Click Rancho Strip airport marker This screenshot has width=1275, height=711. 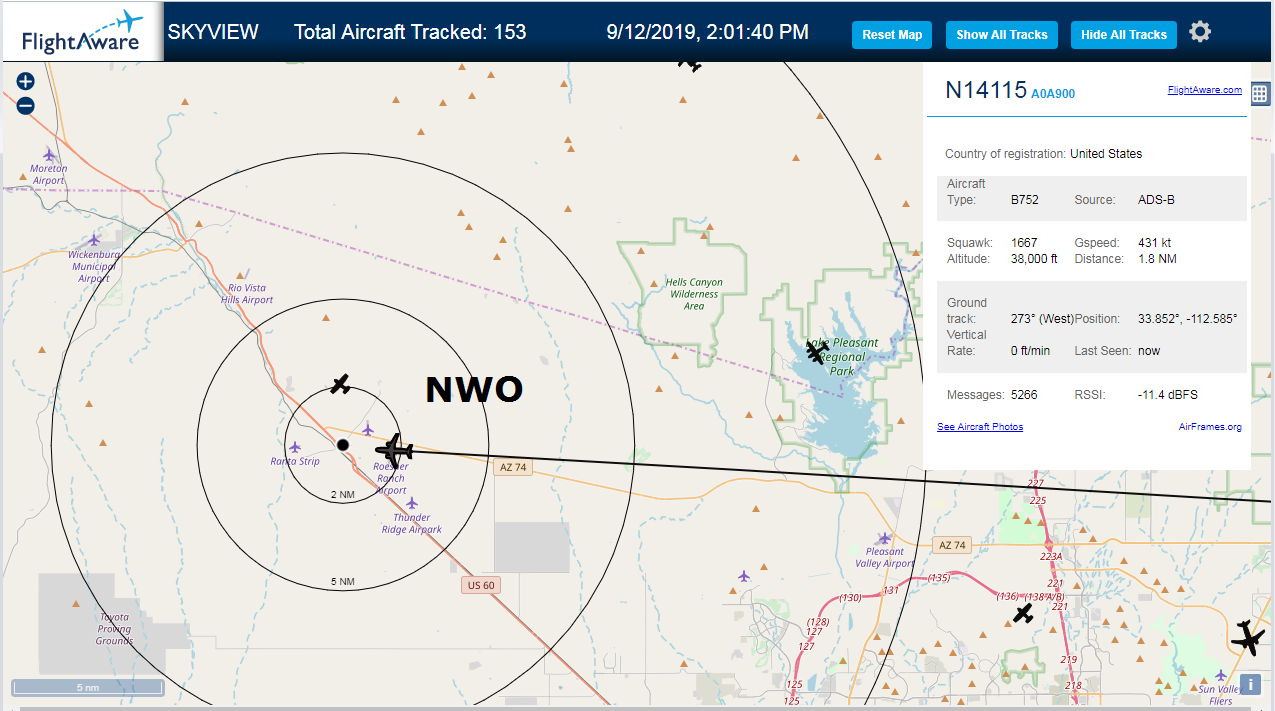coord(295,447)
